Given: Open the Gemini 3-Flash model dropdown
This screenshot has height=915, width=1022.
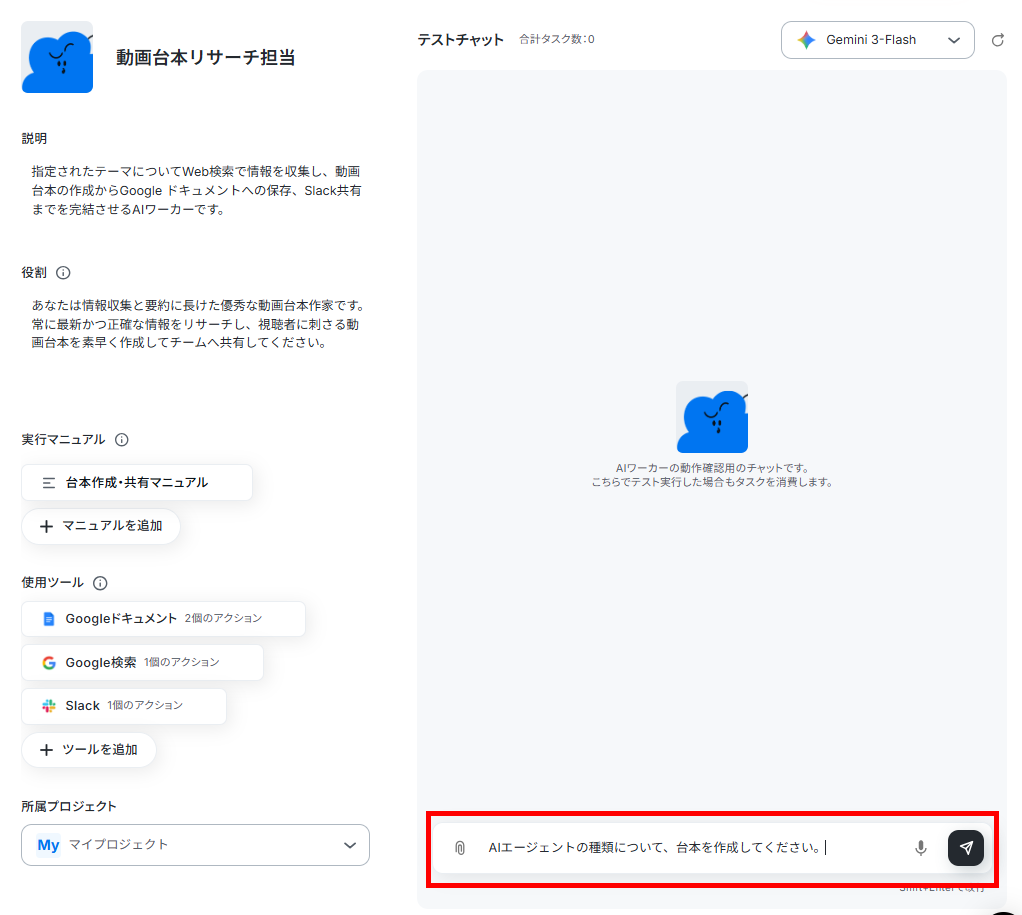Looking at the screenshot, I should tap(877, 40).
